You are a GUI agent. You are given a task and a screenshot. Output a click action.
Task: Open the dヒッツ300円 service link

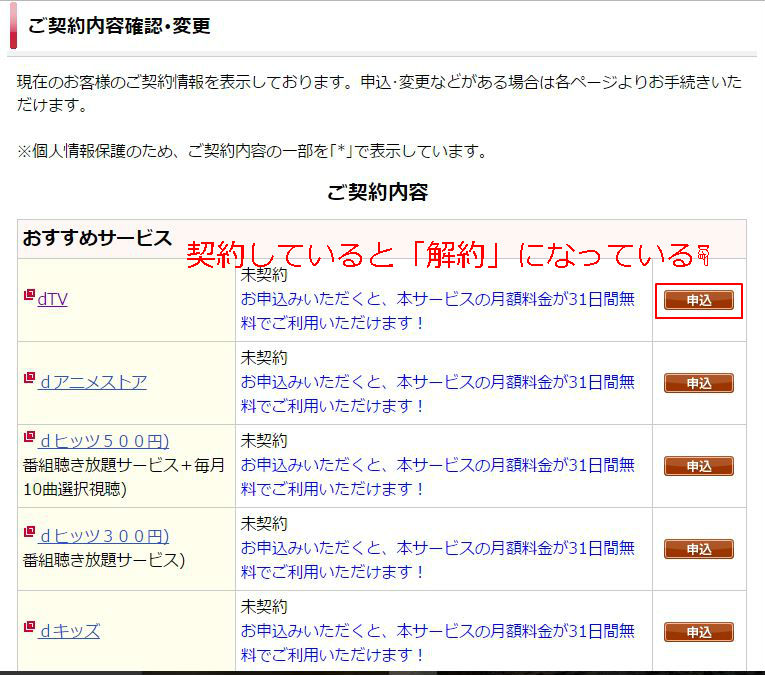tap(103, 536)
